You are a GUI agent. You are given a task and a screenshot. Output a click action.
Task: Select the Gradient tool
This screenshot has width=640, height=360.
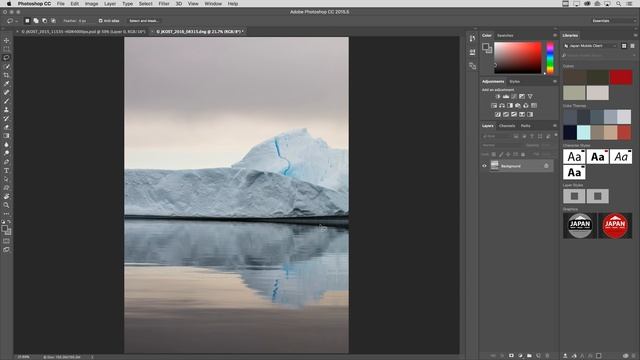7,136
